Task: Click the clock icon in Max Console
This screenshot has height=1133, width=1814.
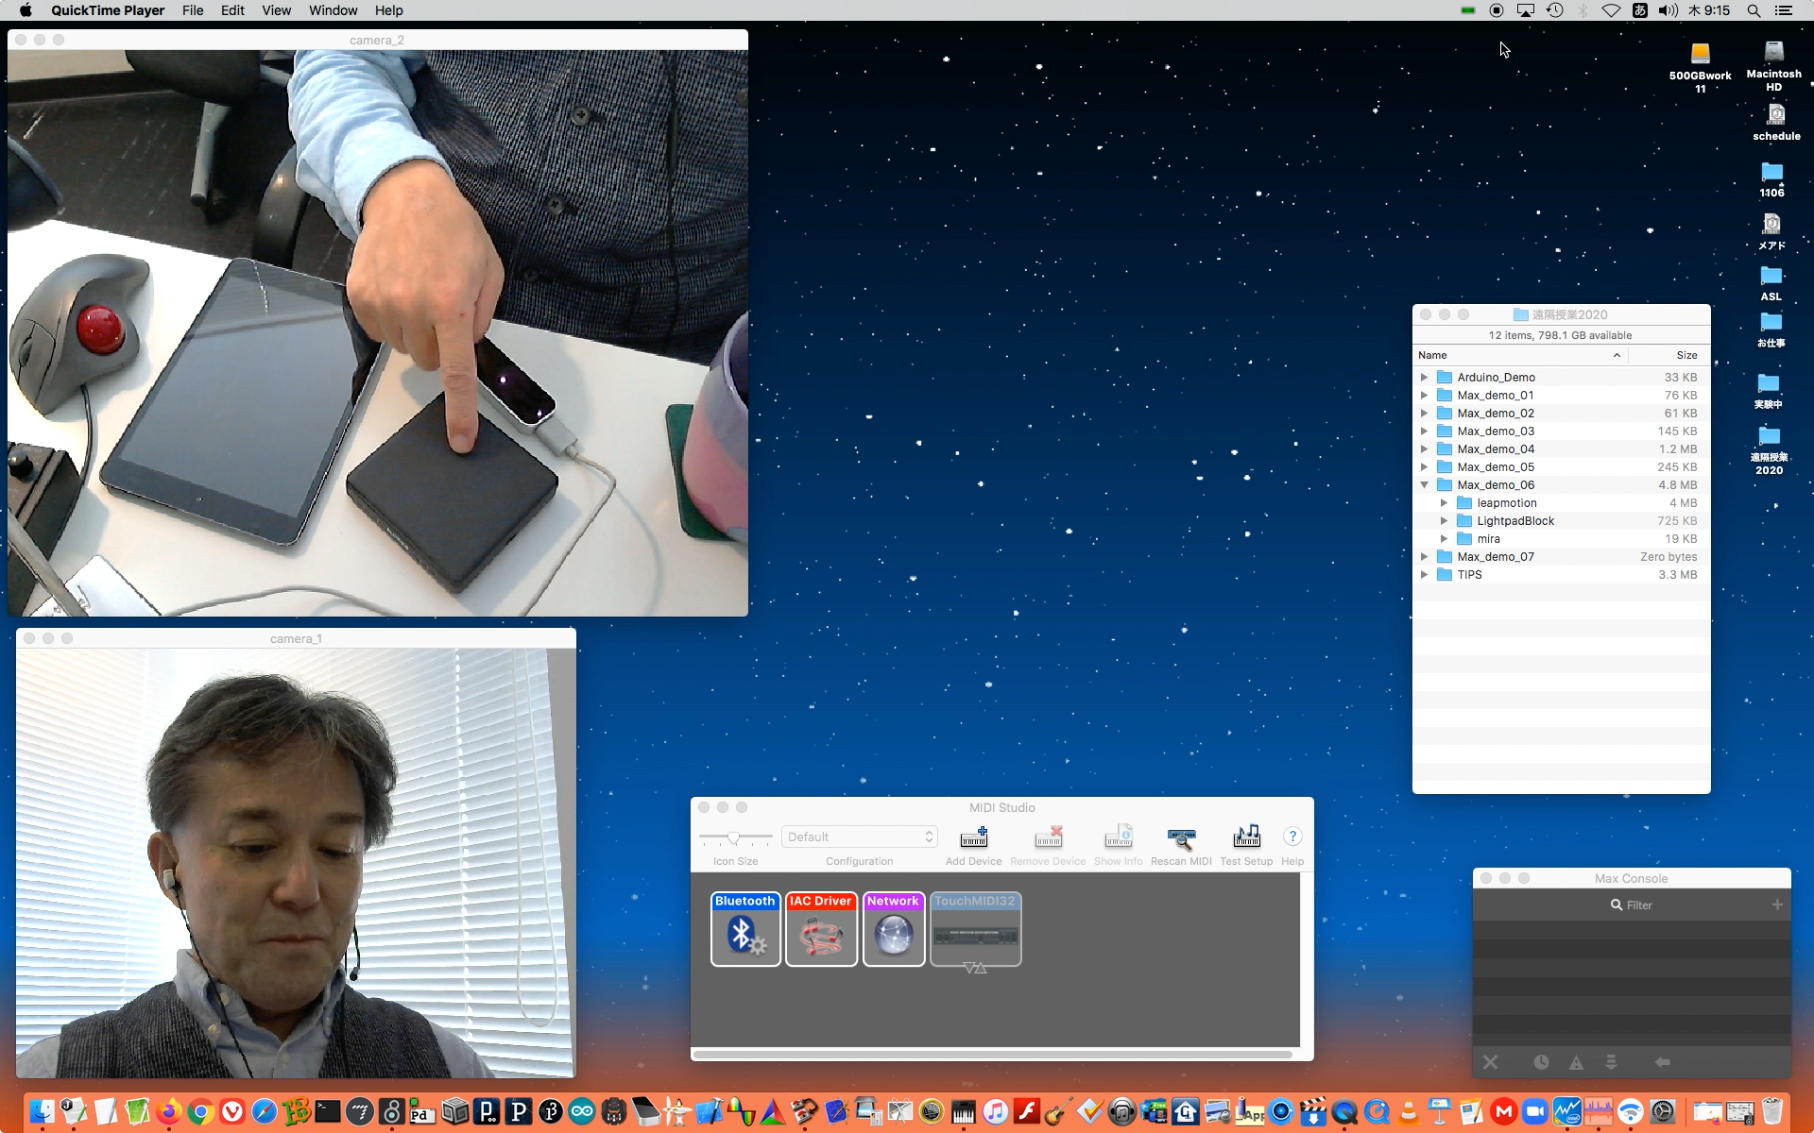Action: click(1541, 1062)
